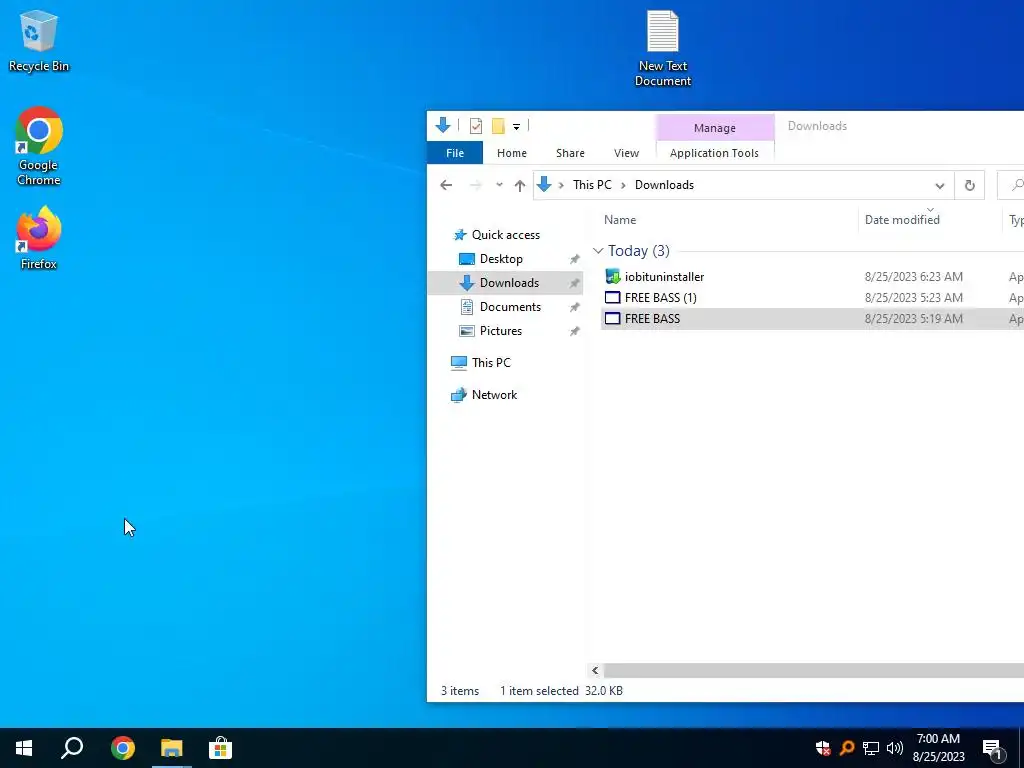
Task: Select Documents in Quick access
Action: pyautogui.click(x=510, y=307)
